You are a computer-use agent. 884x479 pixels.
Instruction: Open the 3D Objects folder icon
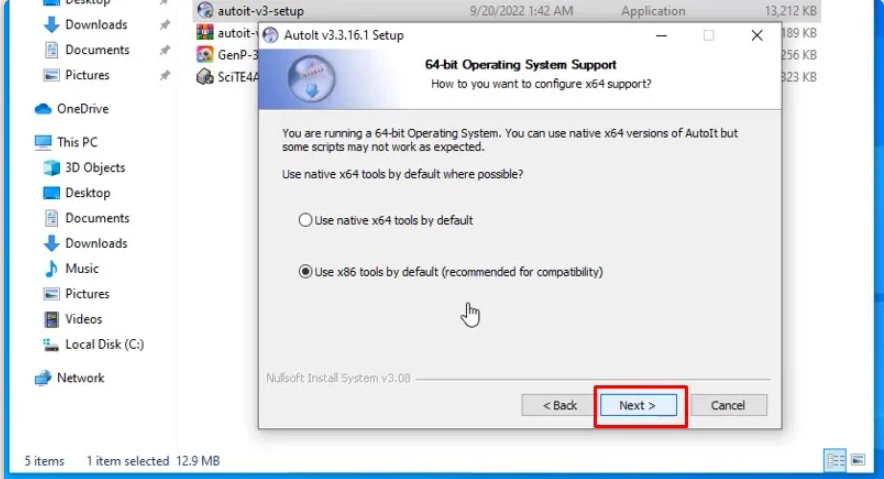pyautogui.click(x=51, y=167)
